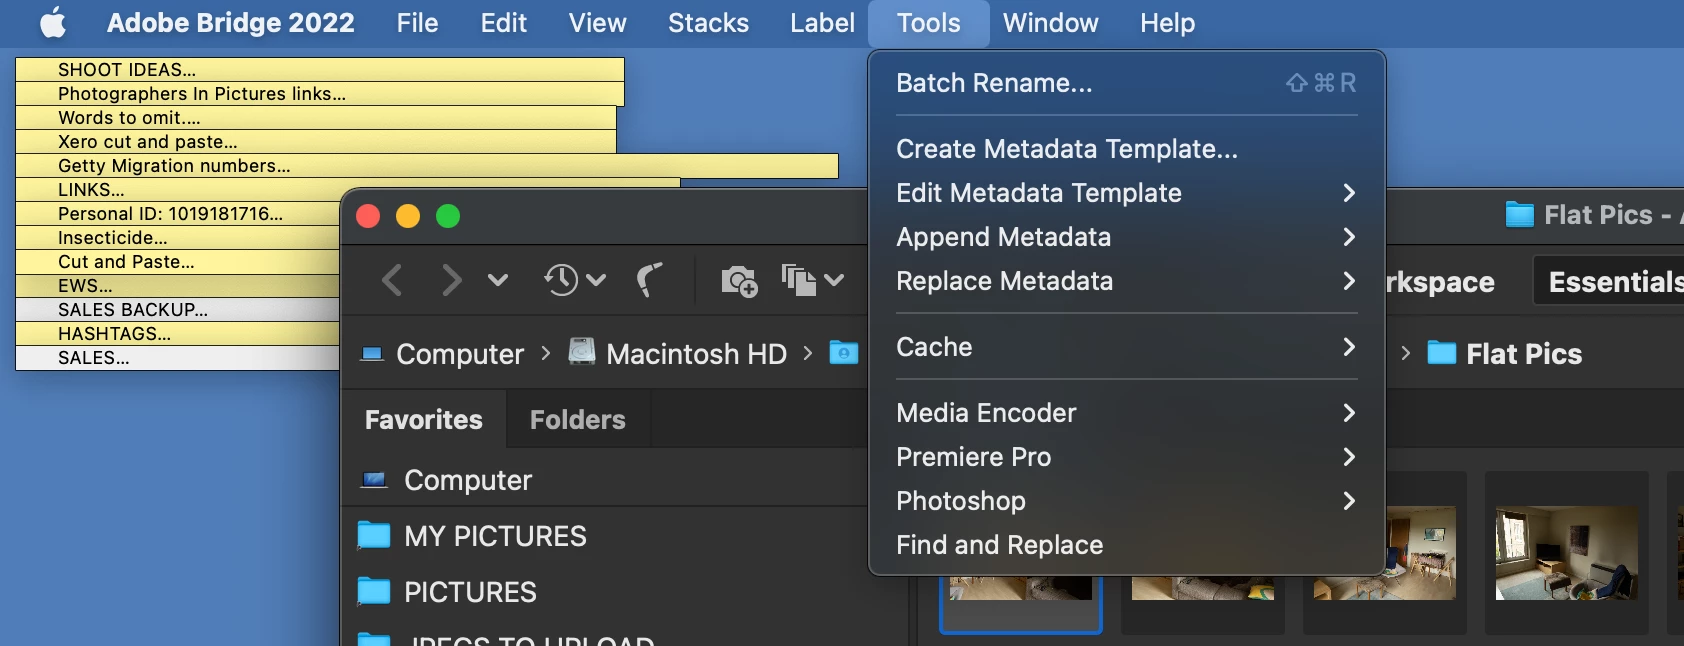Click the Macintosh HD drive icon
The image size is (1684, 646).
click(582, 351)
